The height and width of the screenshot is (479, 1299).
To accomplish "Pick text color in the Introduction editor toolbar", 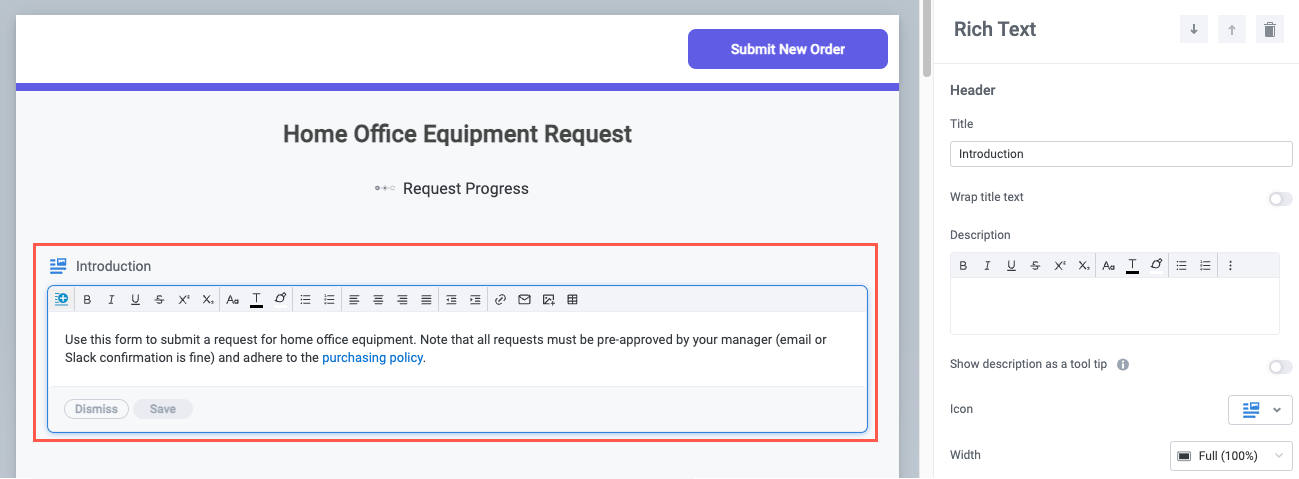I will click(x=257, y=299).
